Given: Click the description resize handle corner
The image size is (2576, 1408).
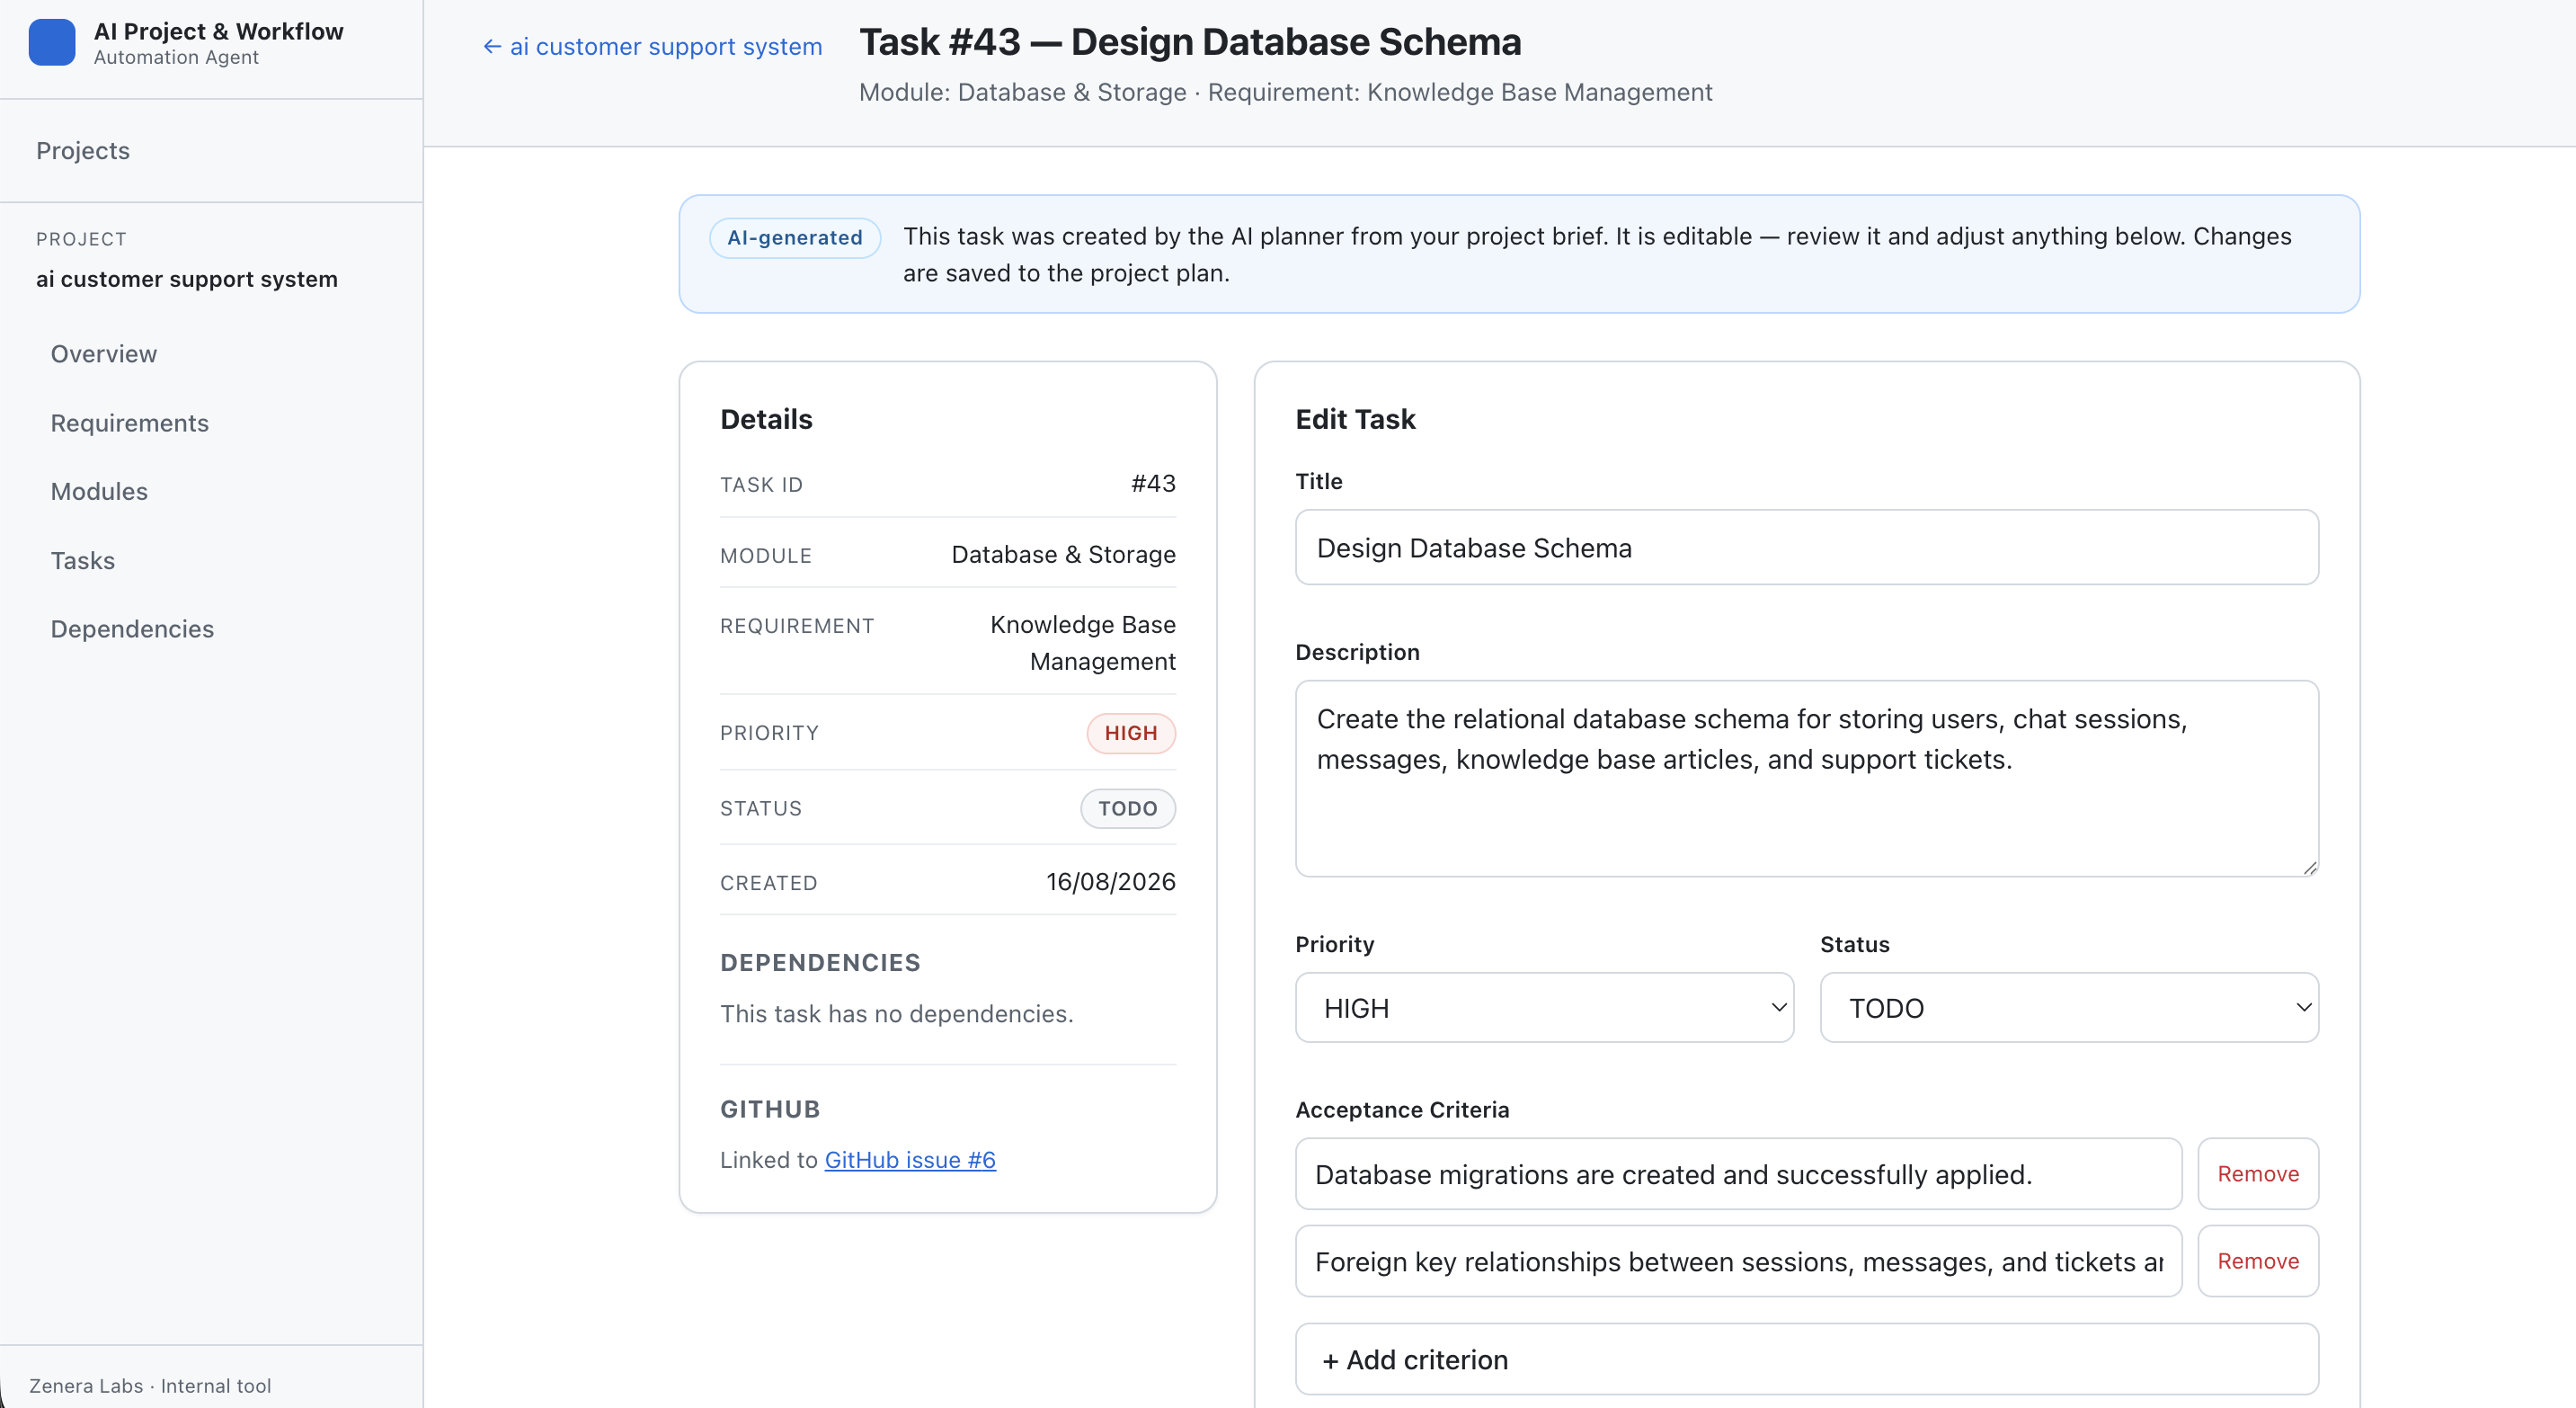Looking at the screenshot, I should pos(2309,868).
